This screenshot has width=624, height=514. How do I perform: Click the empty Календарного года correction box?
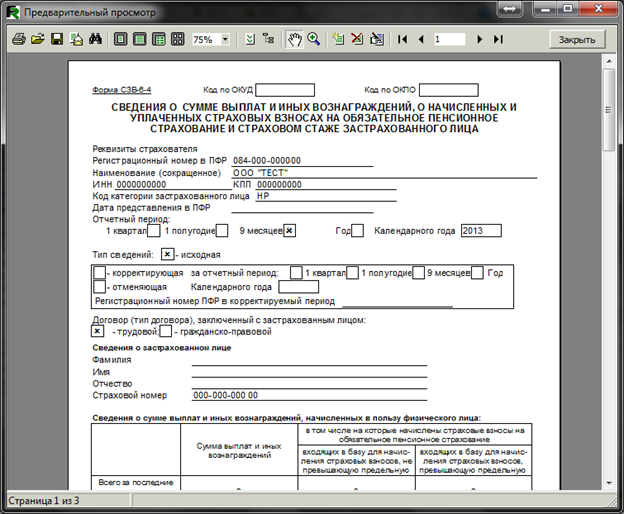(x=298, y=287)
